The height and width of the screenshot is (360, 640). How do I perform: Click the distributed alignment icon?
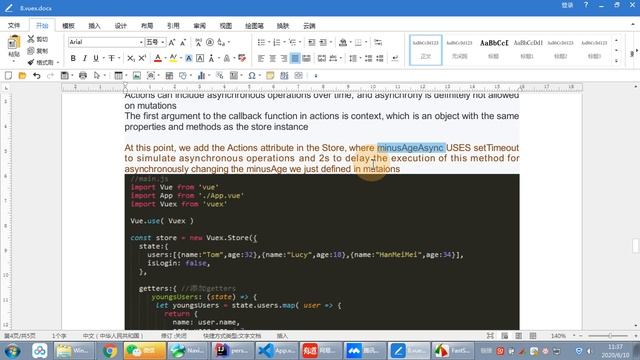click(x=307, y=58)
